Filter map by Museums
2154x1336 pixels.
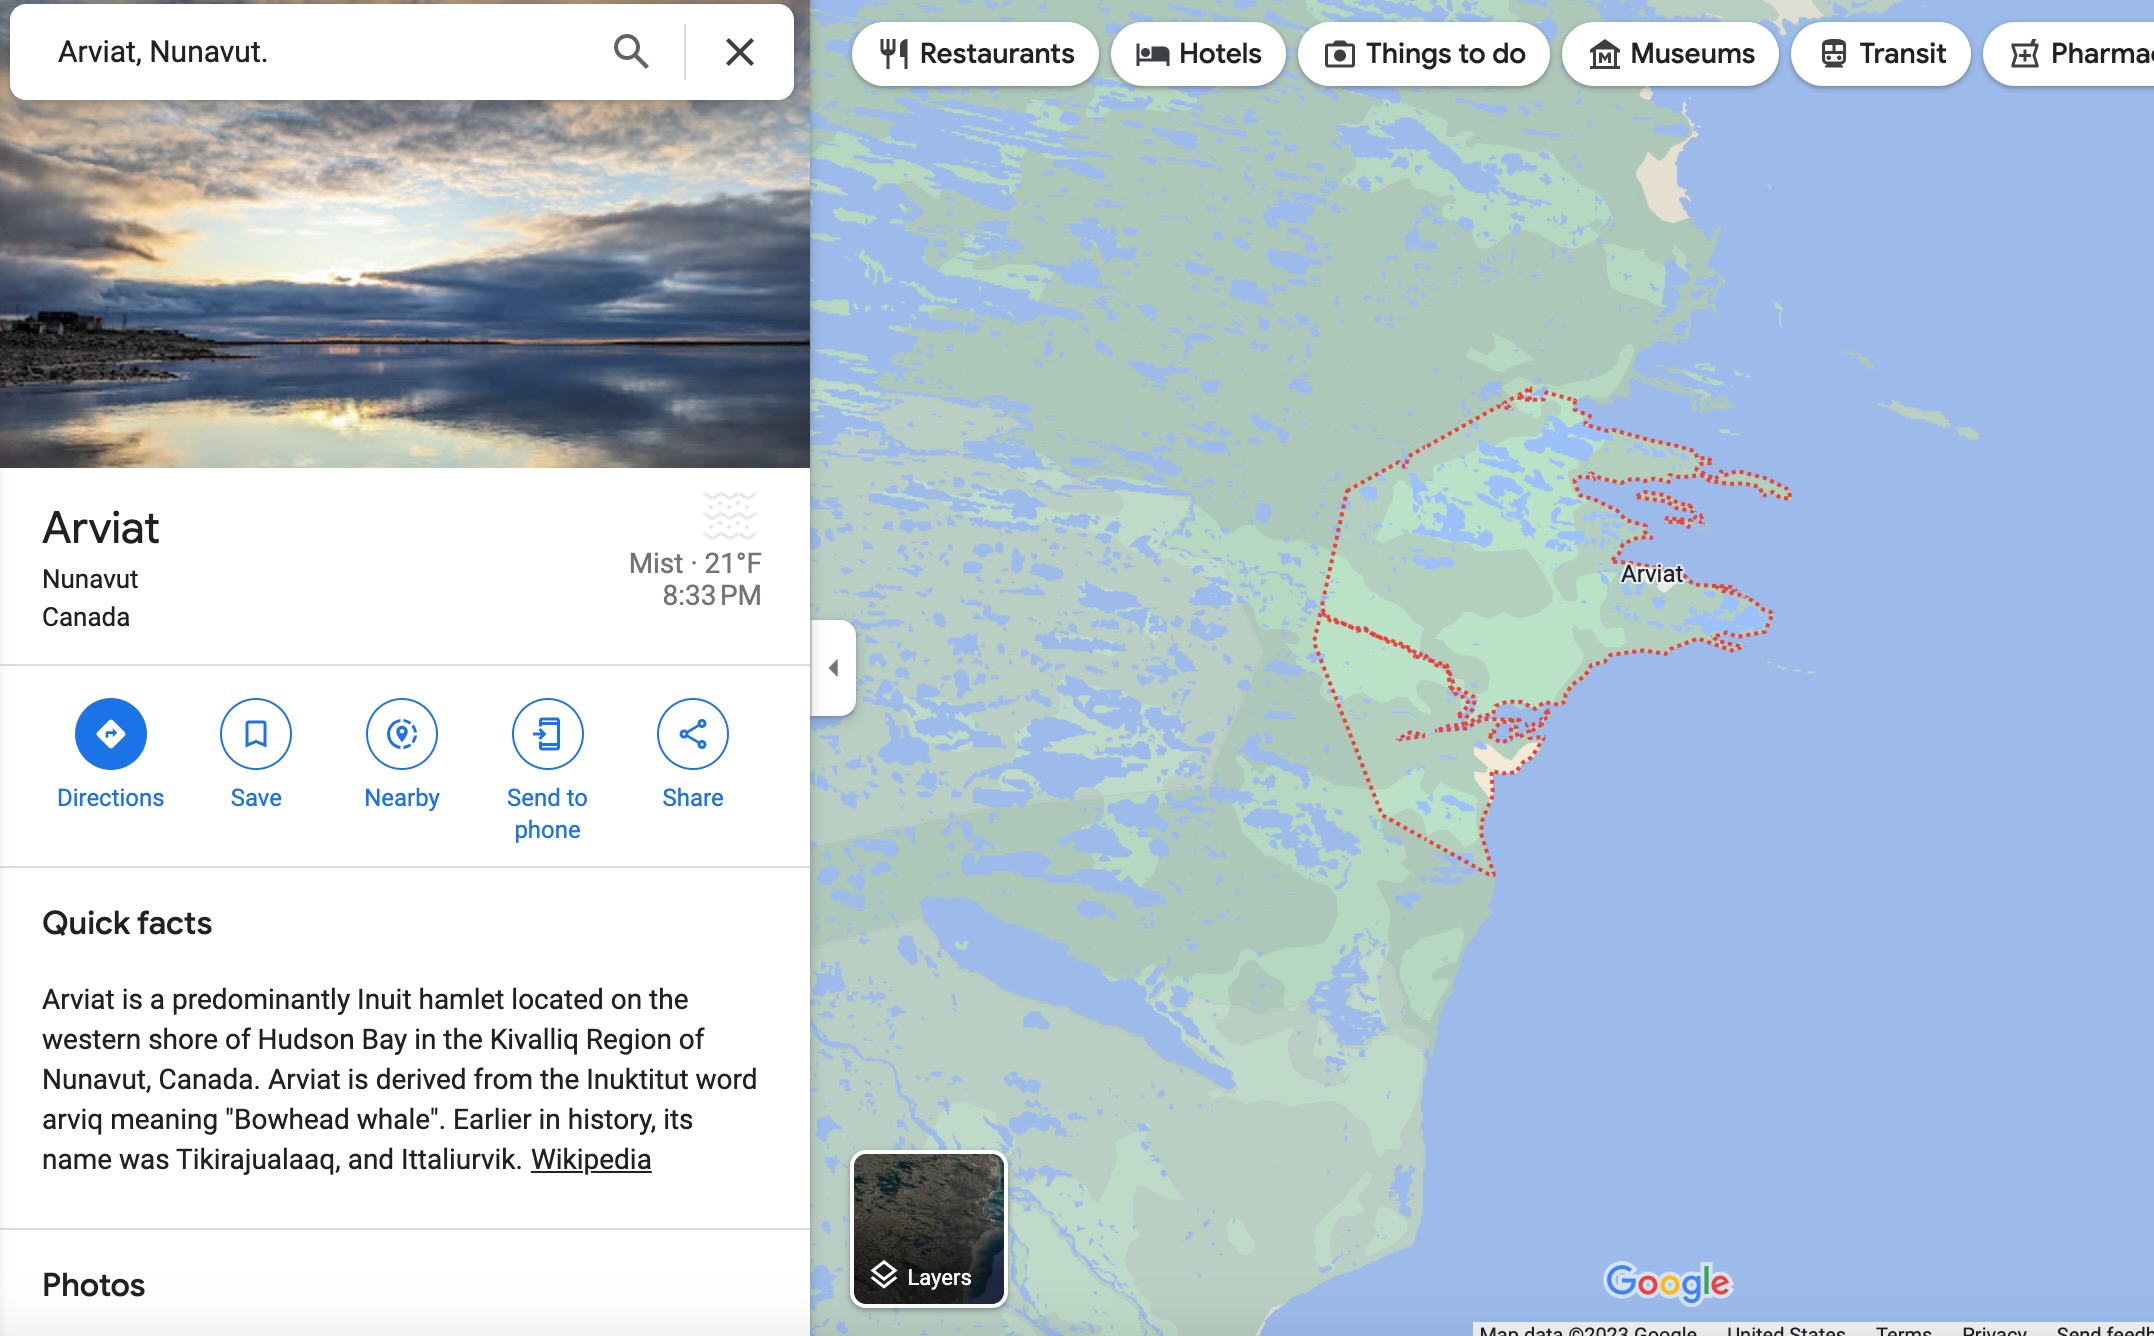click(x=1670, y=54)
